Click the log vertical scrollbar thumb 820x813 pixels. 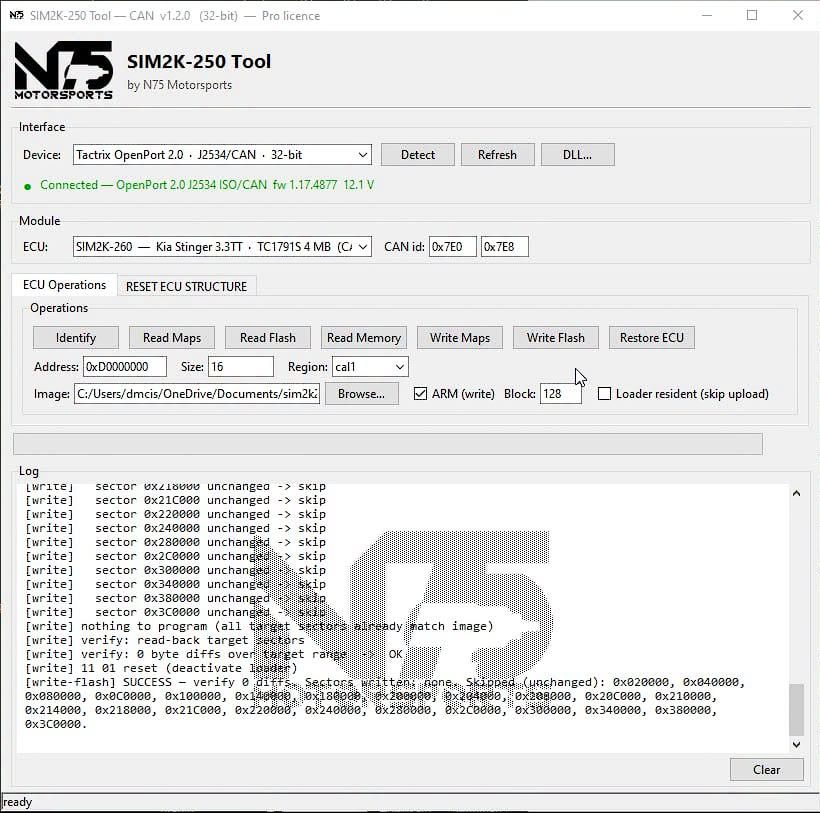pyautogui.click(x=796, y=709)
